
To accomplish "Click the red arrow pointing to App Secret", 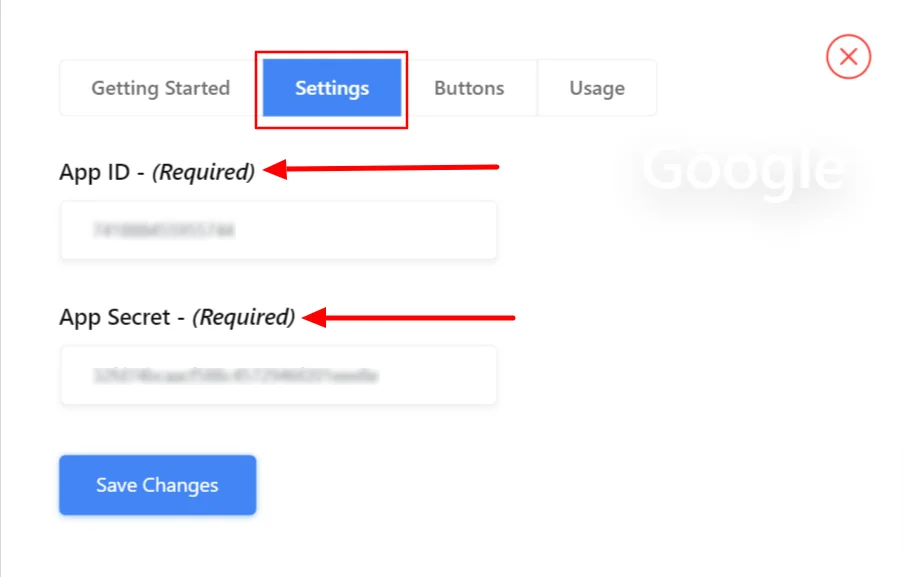I will (408, 318).
